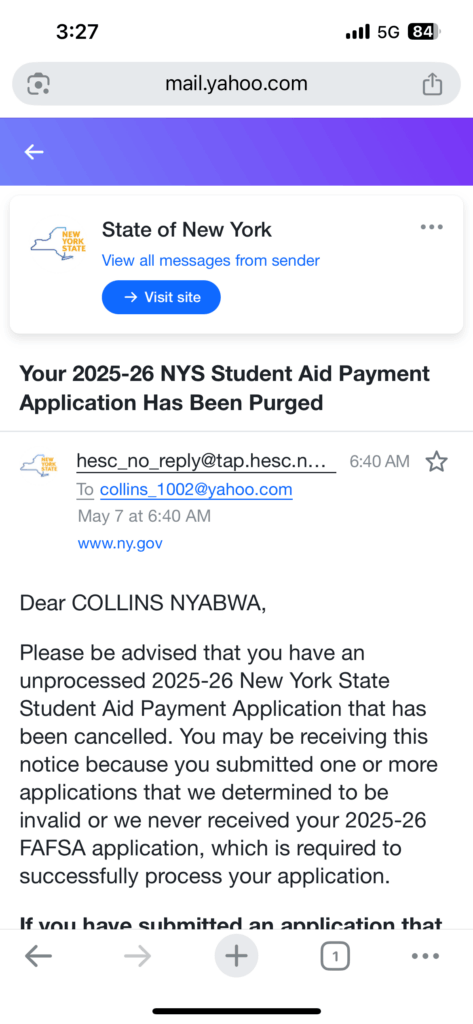Expand the hesc_no_reply sender address
The width and height of the screenshot is (473, 1024).
(x=206, y=461)
